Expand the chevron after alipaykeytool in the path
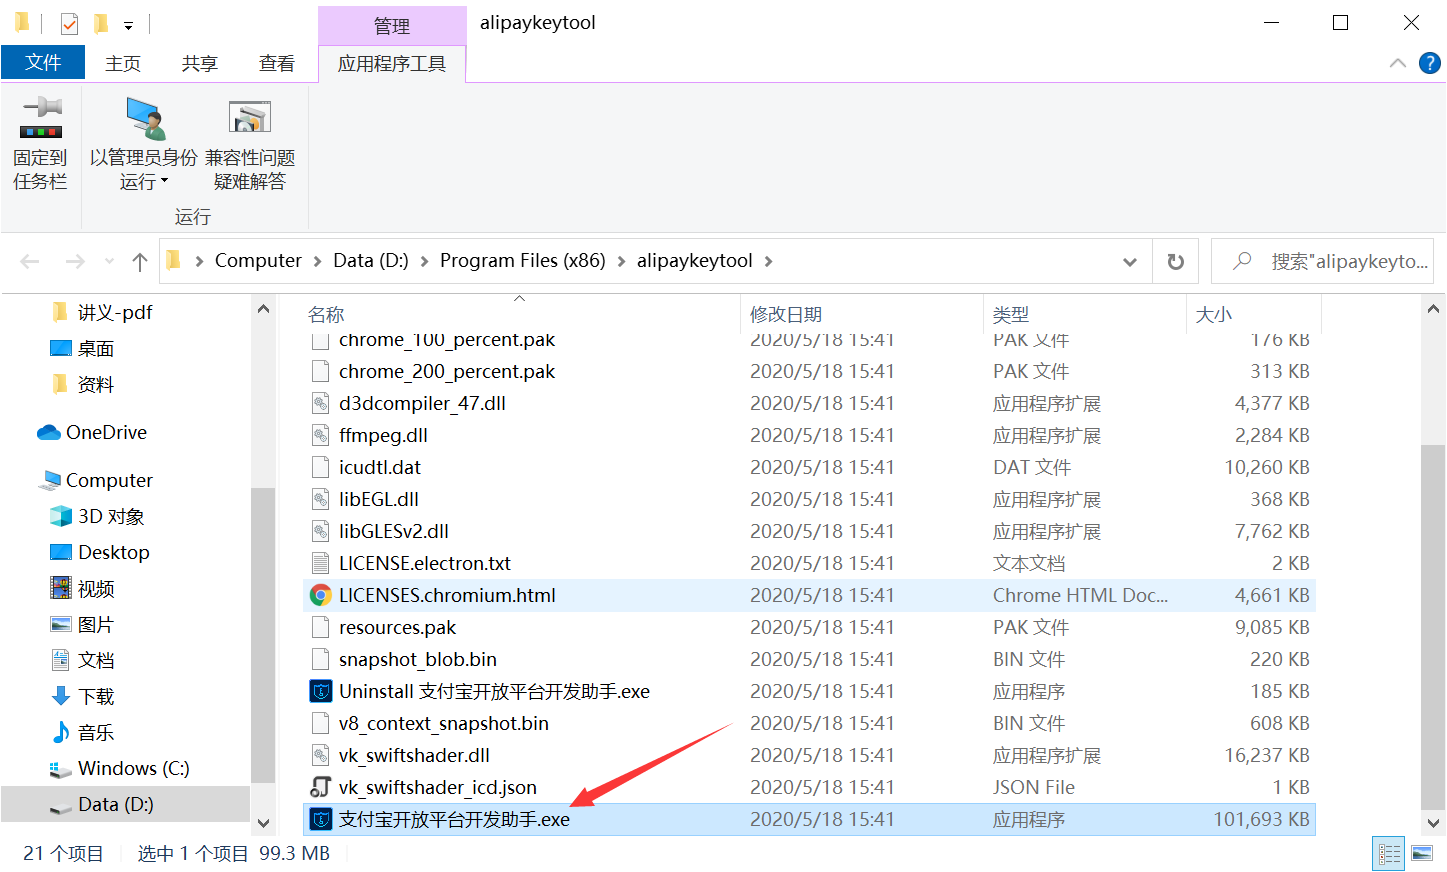Screen dimensions: 1447x872 point(768,262)
